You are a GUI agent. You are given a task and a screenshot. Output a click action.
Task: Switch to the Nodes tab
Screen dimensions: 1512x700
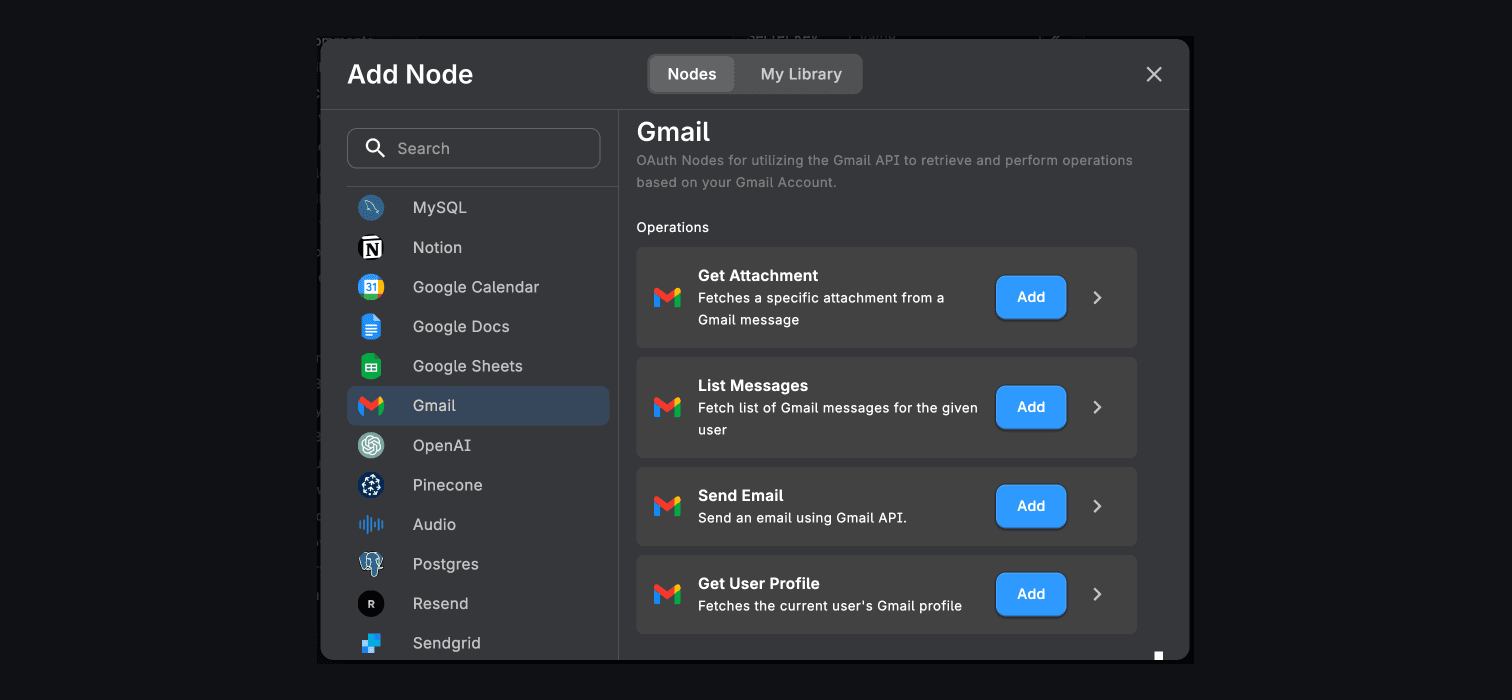pyautogui.click(x=692, y=74)
